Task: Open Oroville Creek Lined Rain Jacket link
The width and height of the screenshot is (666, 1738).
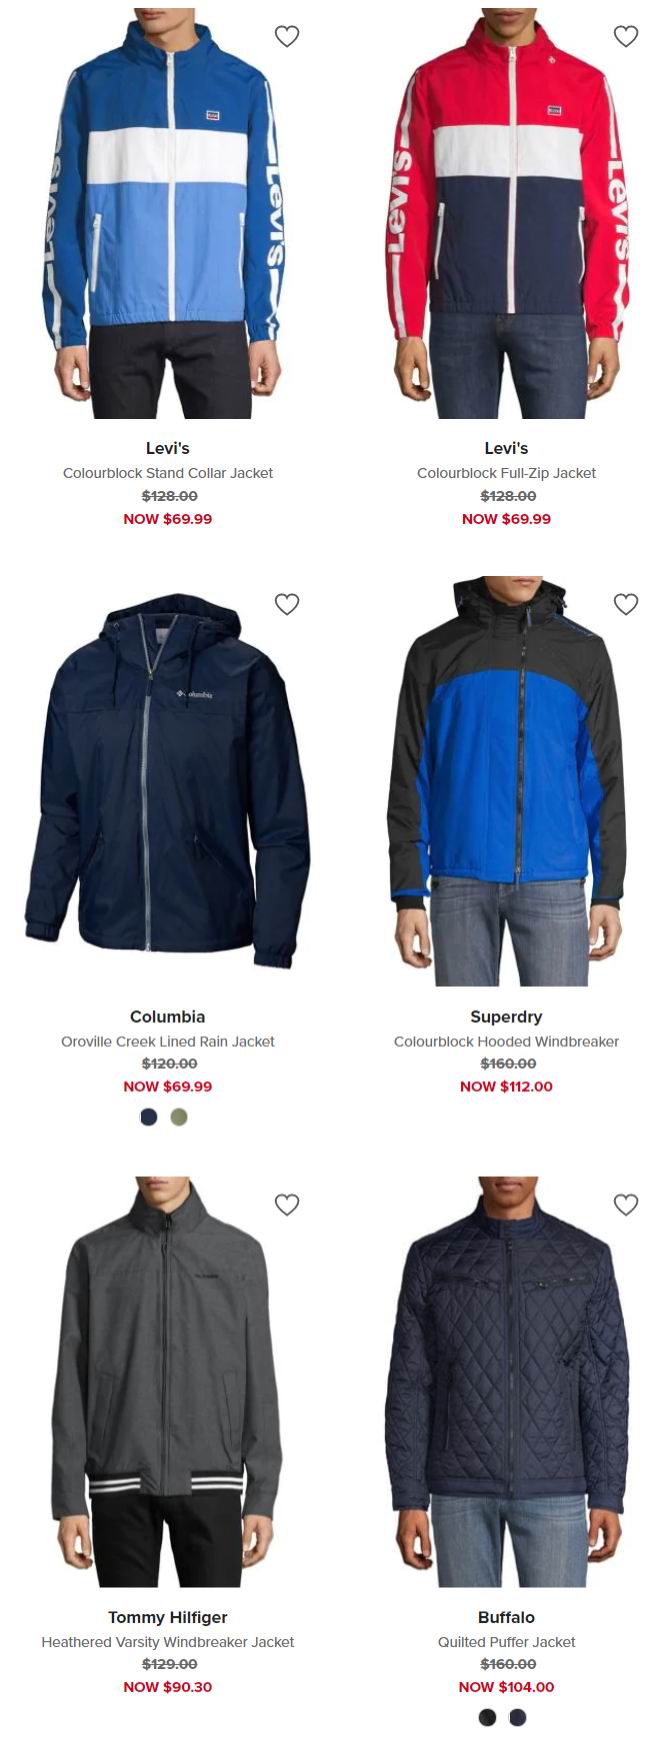Action: (167, 1041)
